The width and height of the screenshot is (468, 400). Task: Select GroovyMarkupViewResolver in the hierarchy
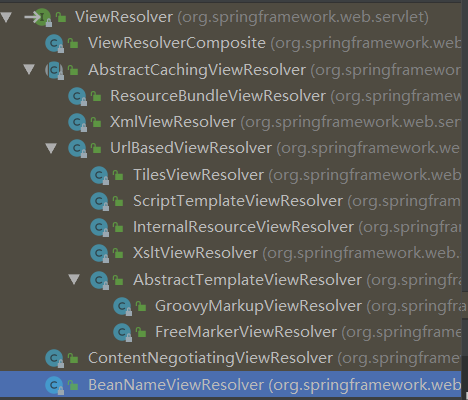[x=258, y=306]
